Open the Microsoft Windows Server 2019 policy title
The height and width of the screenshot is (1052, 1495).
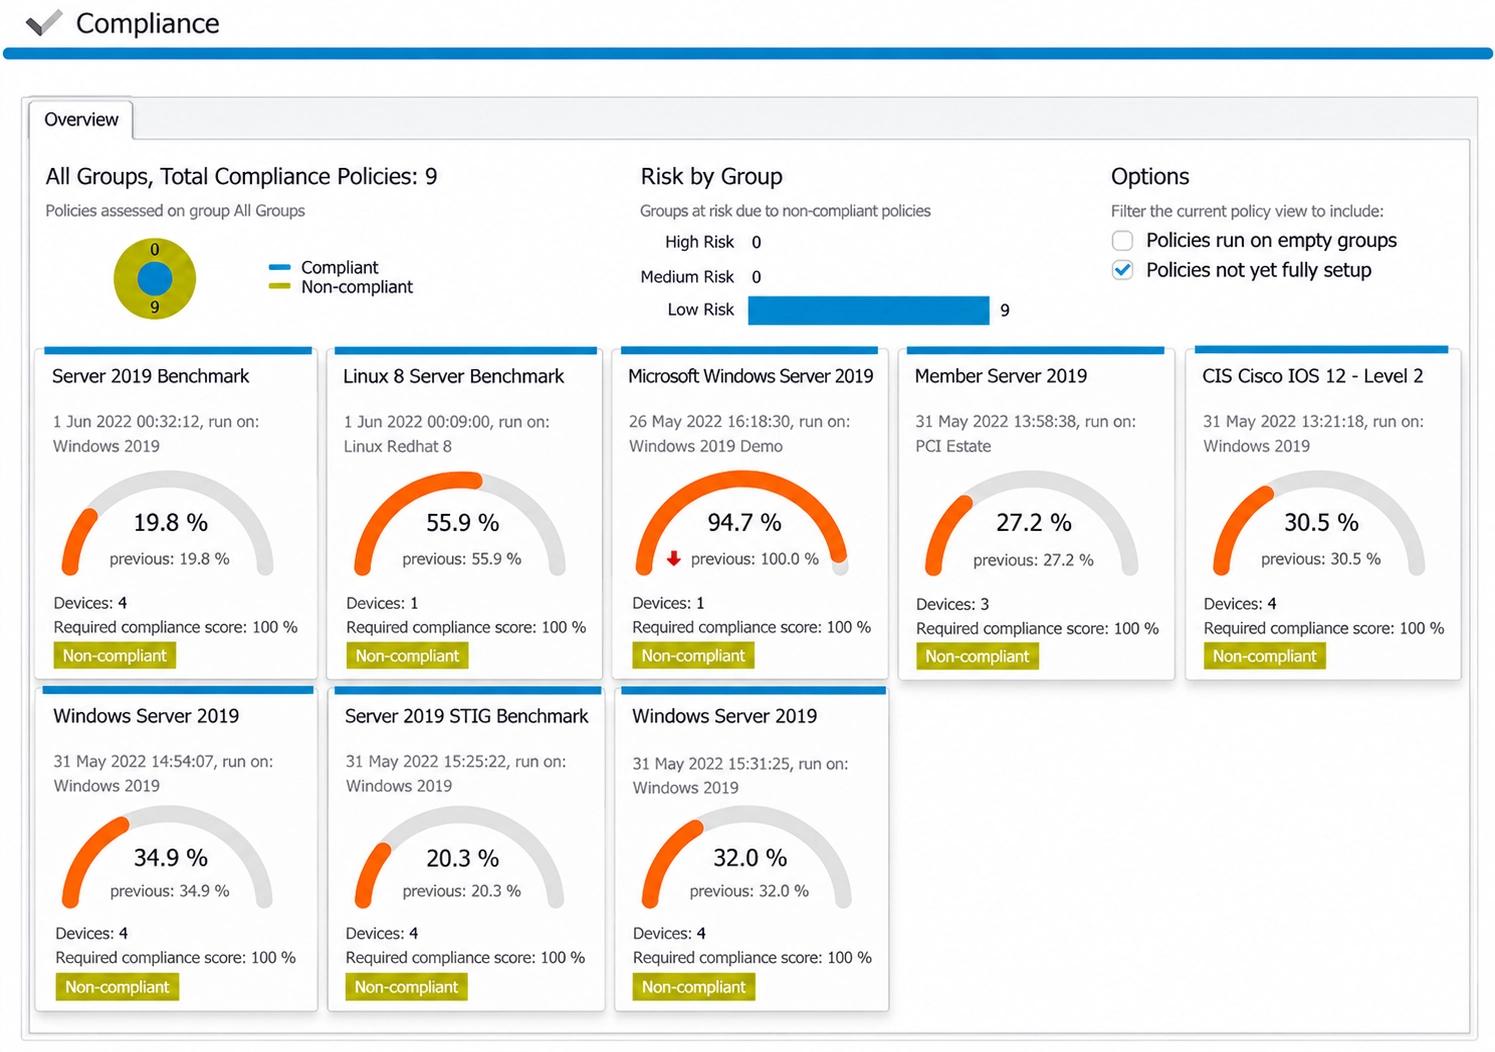750,376
